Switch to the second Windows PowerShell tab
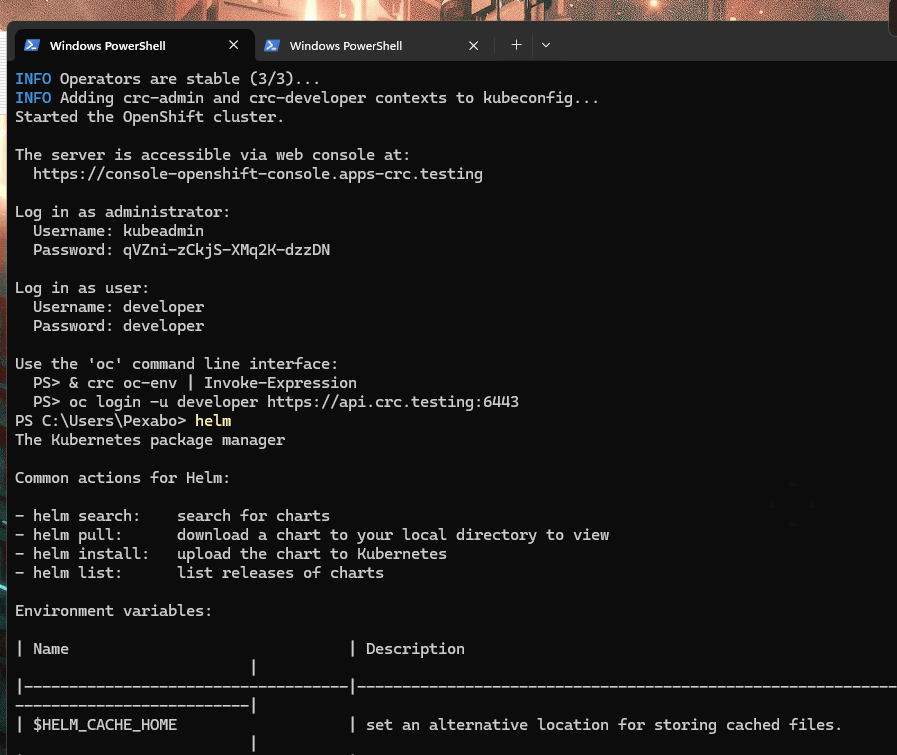The image size is (897, 755). click(x=374, y=45)
